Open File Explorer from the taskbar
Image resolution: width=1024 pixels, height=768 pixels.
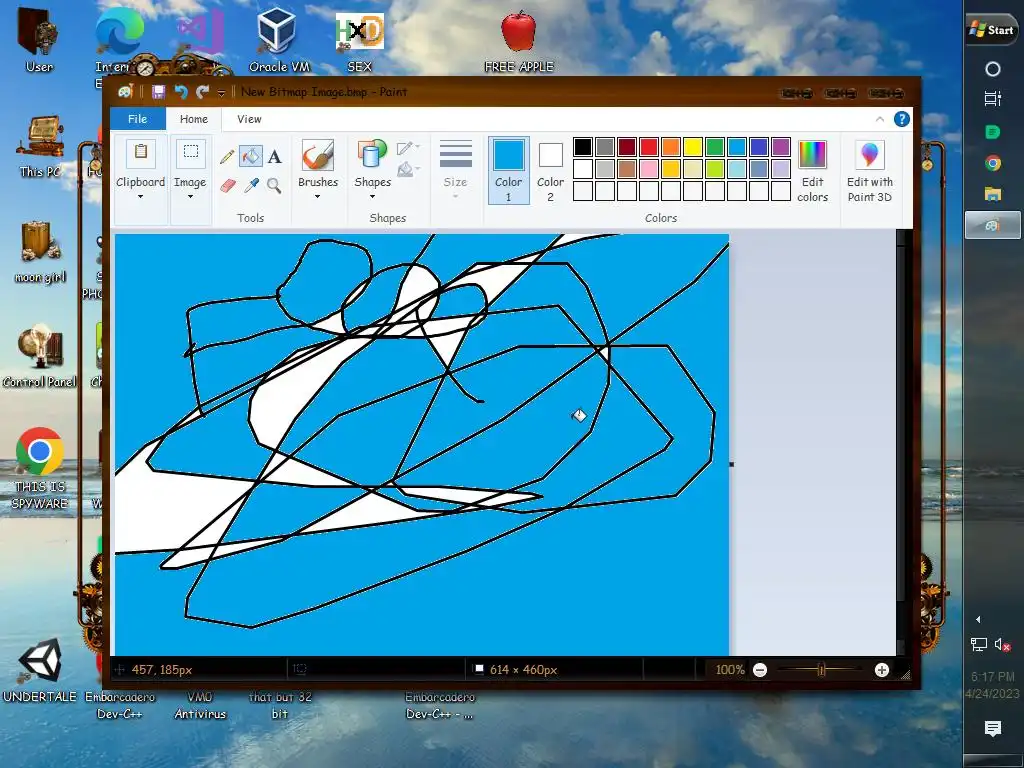993,193
